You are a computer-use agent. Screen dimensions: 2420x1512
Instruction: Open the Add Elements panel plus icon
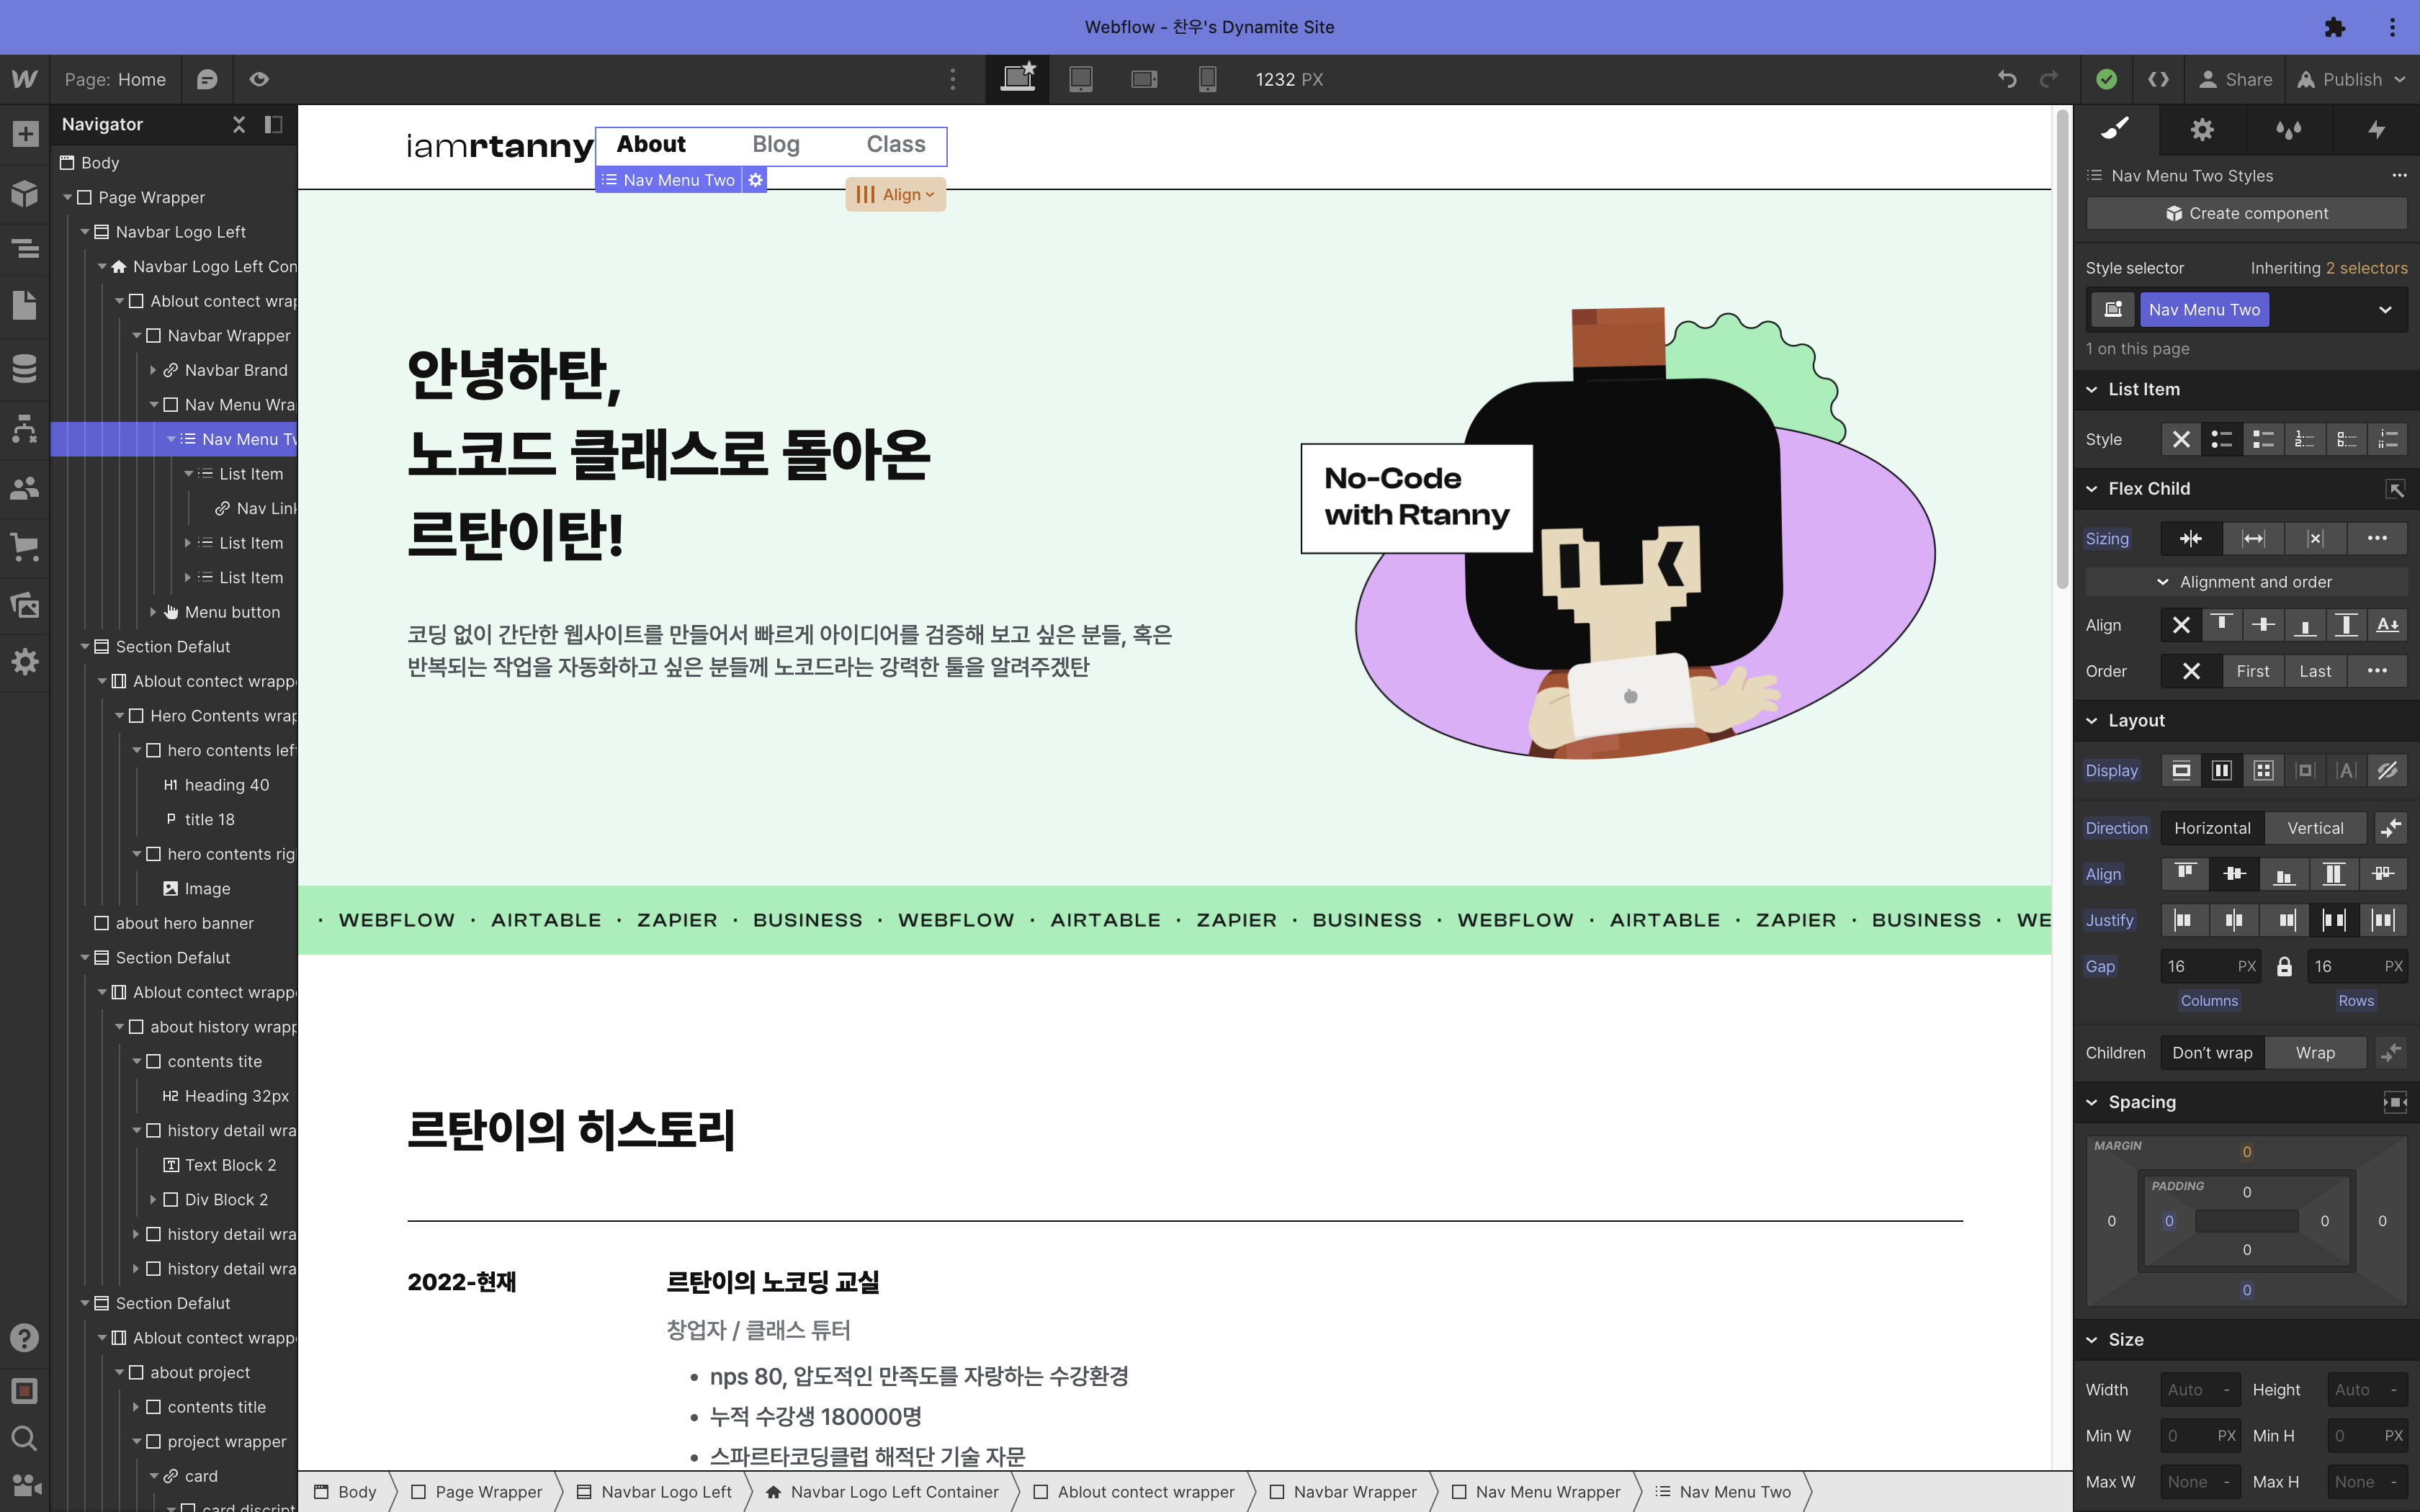pos(25,134)
